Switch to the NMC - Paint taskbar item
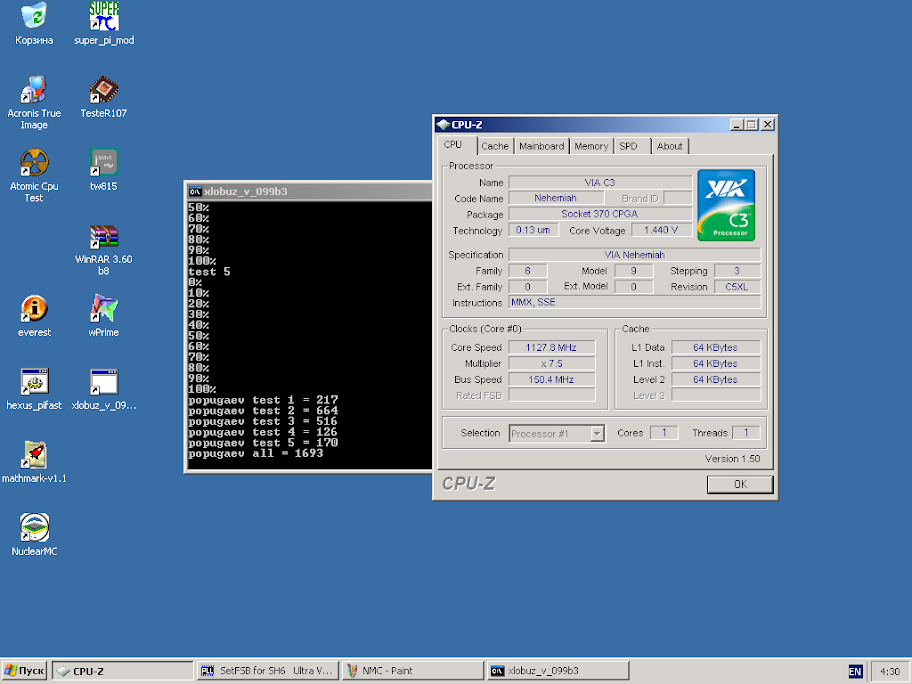The image size is (912, 684). point(410,671)
